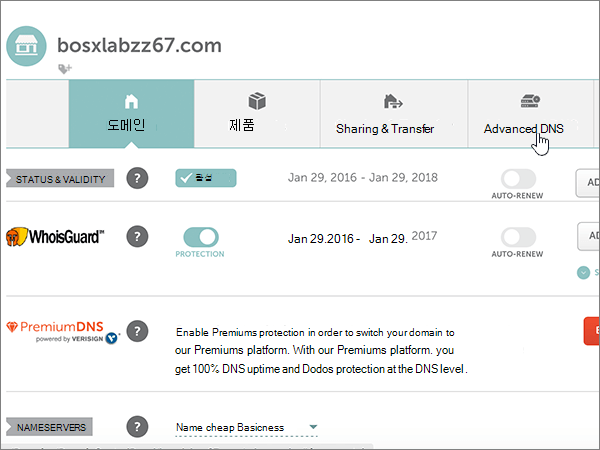
Task: Click the active status checkmark badge
Action: coord(206,178)
